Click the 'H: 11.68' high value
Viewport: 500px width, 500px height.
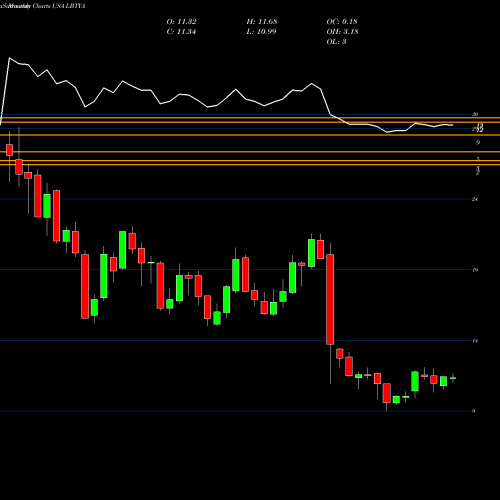point(262,22)
